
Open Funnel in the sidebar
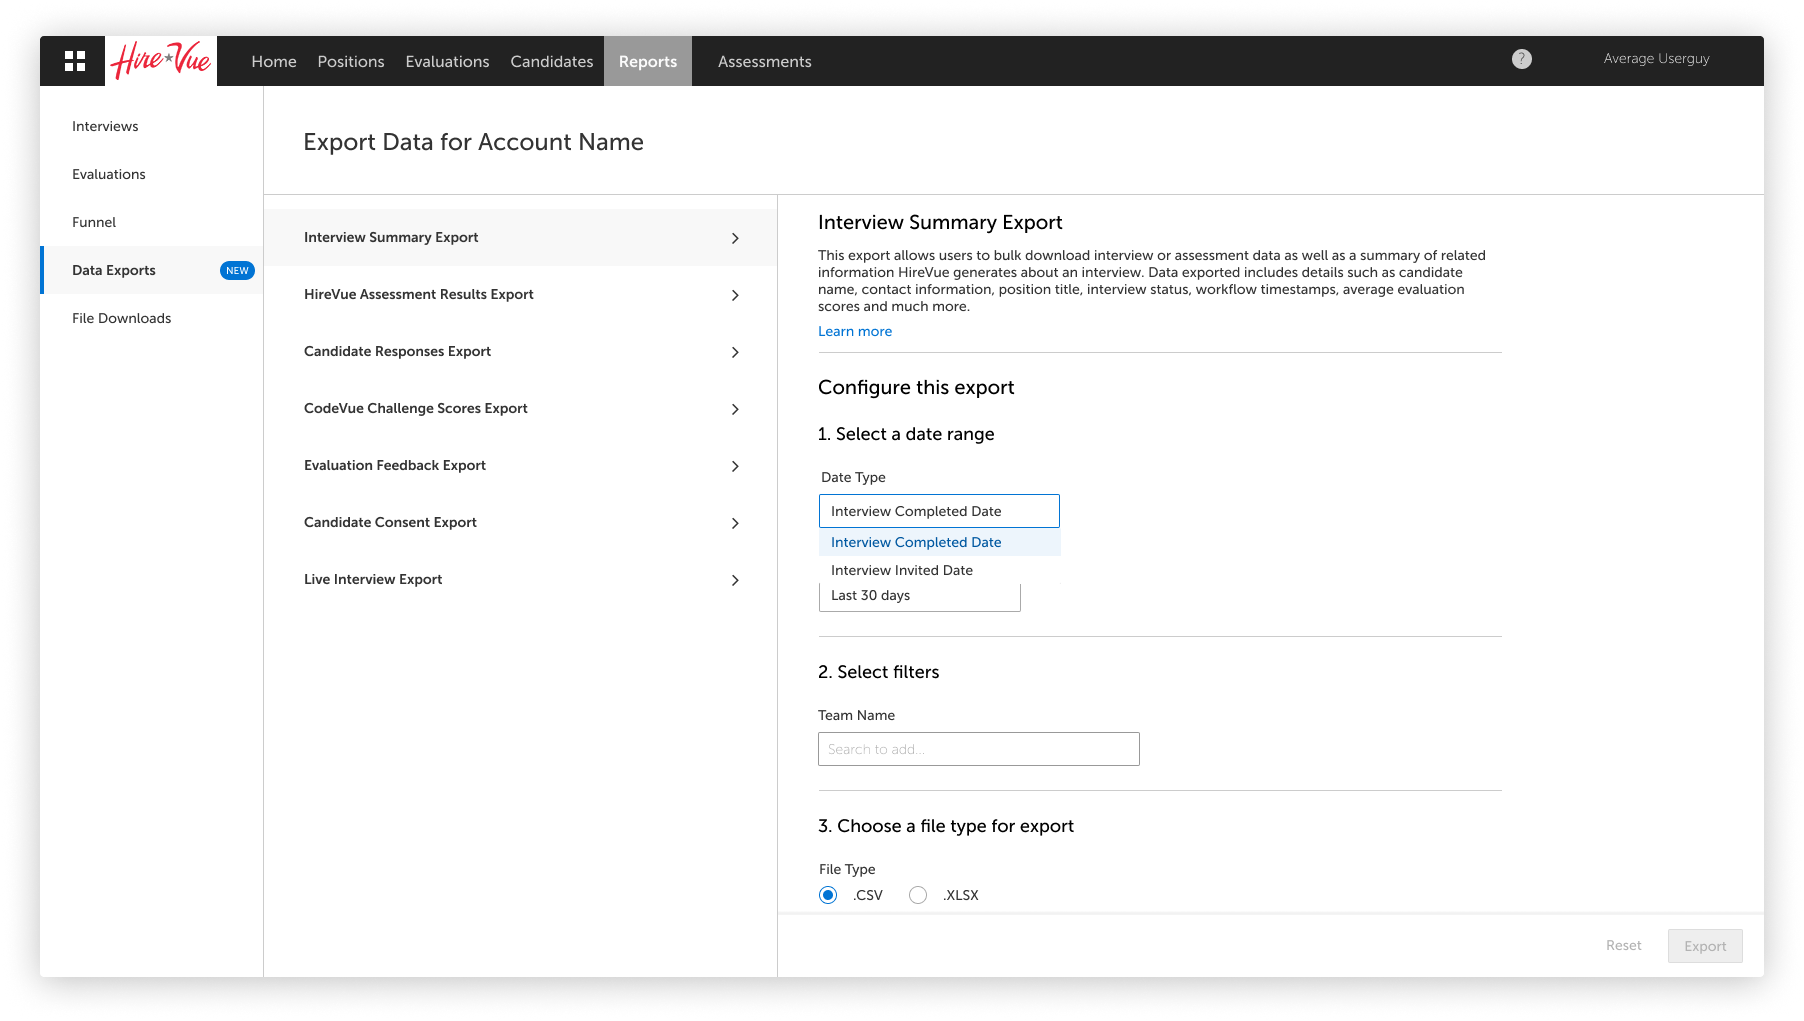(94, 222)
